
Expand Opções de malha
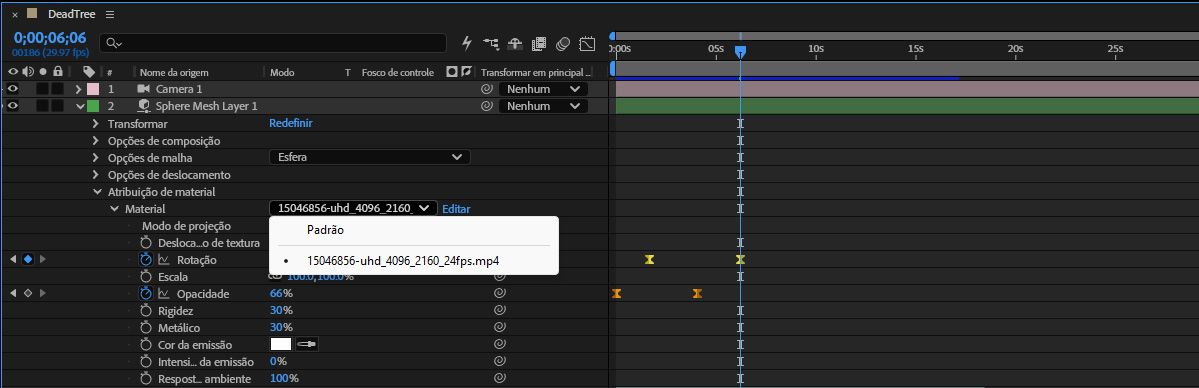tap(96, 158)
